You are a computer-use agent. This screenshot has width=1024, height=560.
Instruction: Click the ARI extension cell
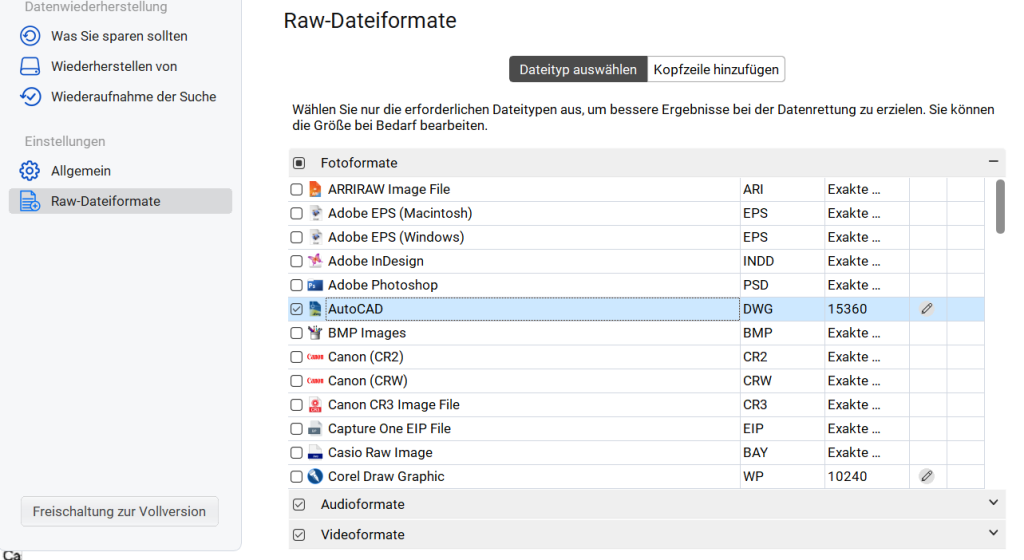point(782,189)
